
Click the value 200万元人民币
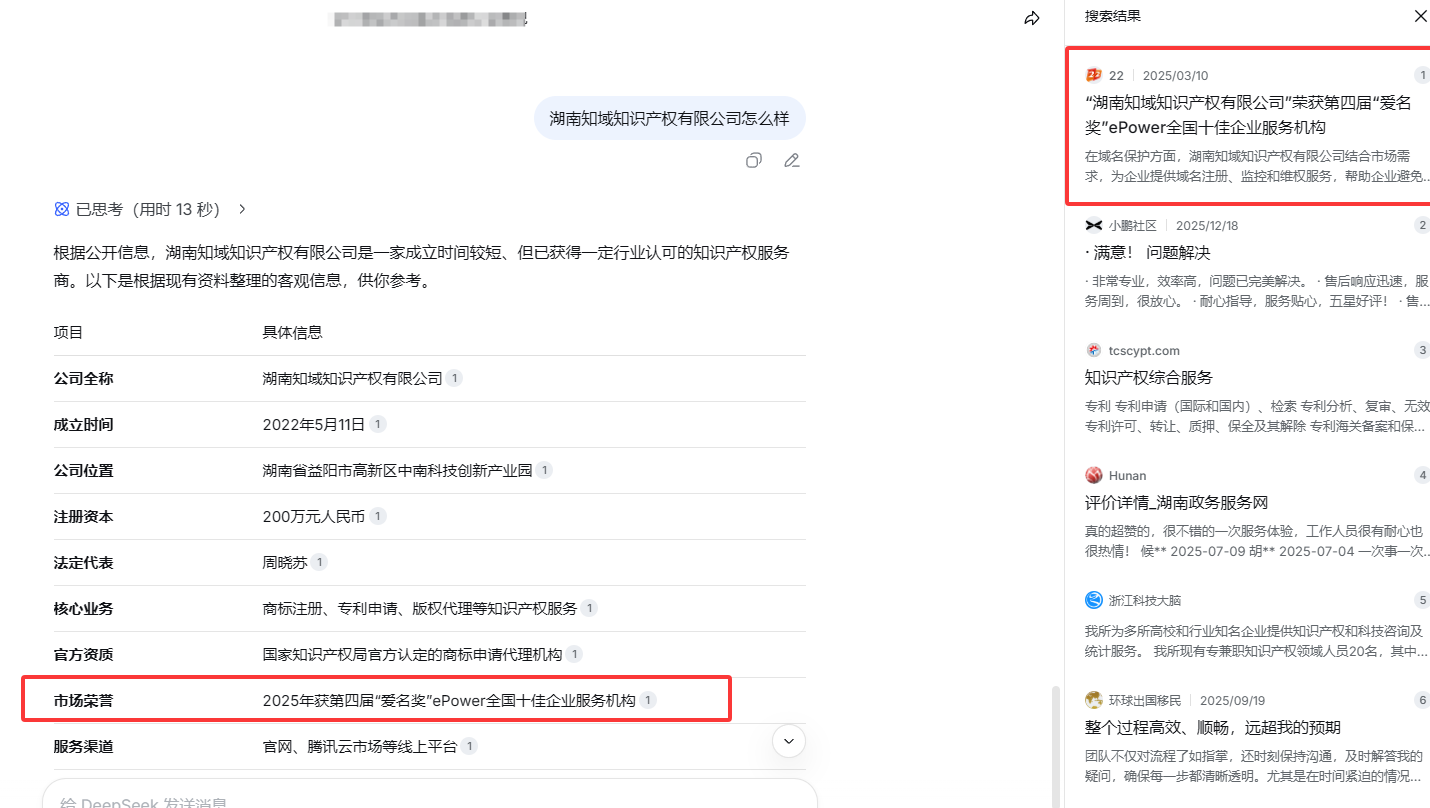(314, 516)
